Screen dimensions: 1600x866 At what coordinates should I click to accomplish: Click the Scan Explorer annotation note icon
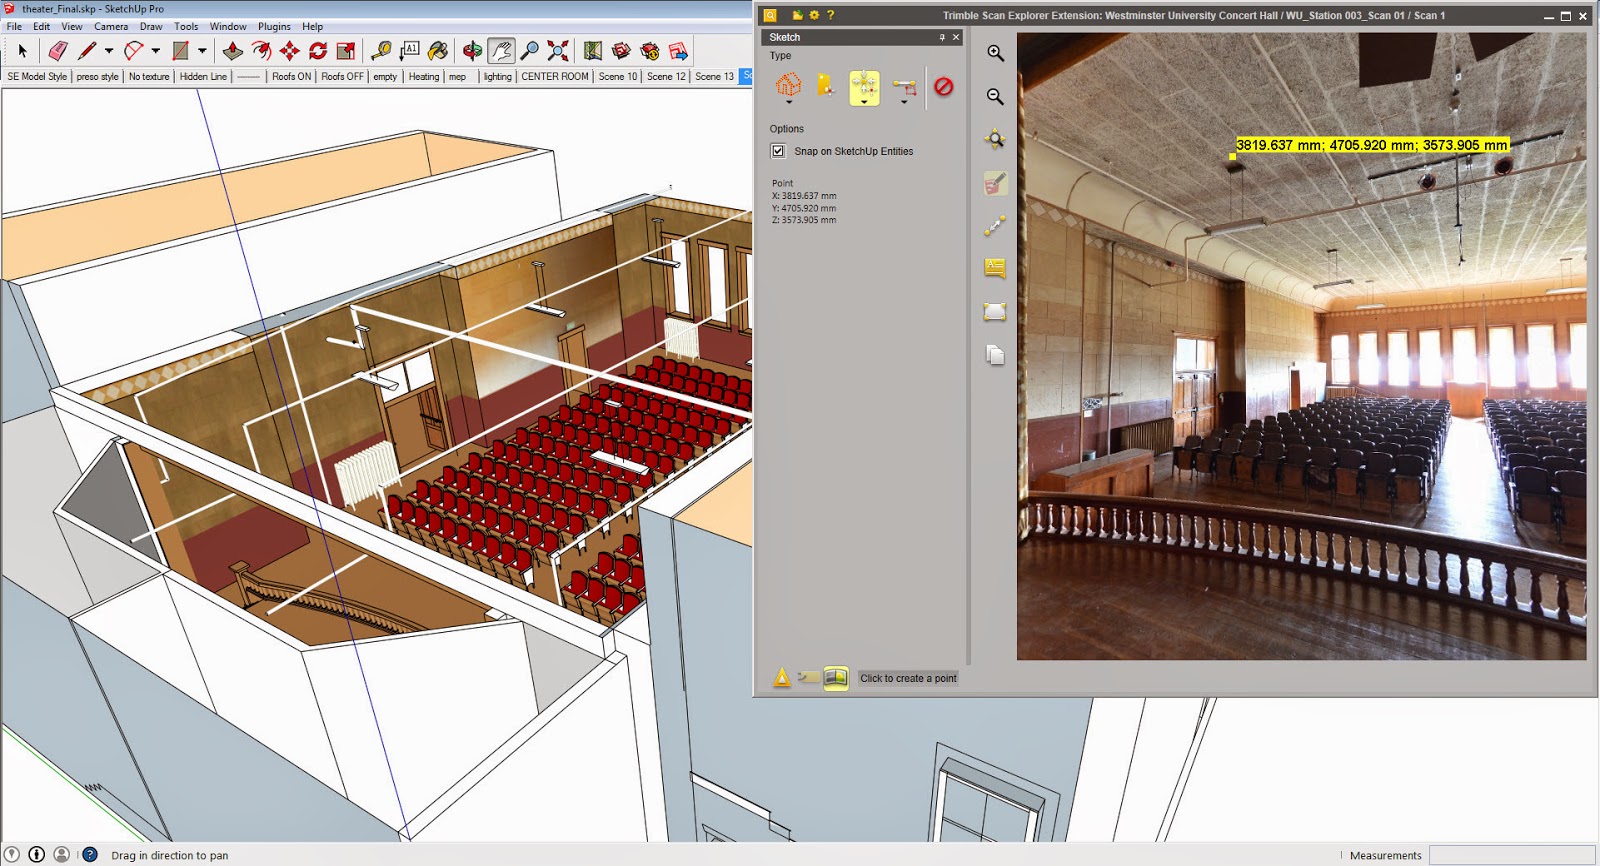click(994, 268)
